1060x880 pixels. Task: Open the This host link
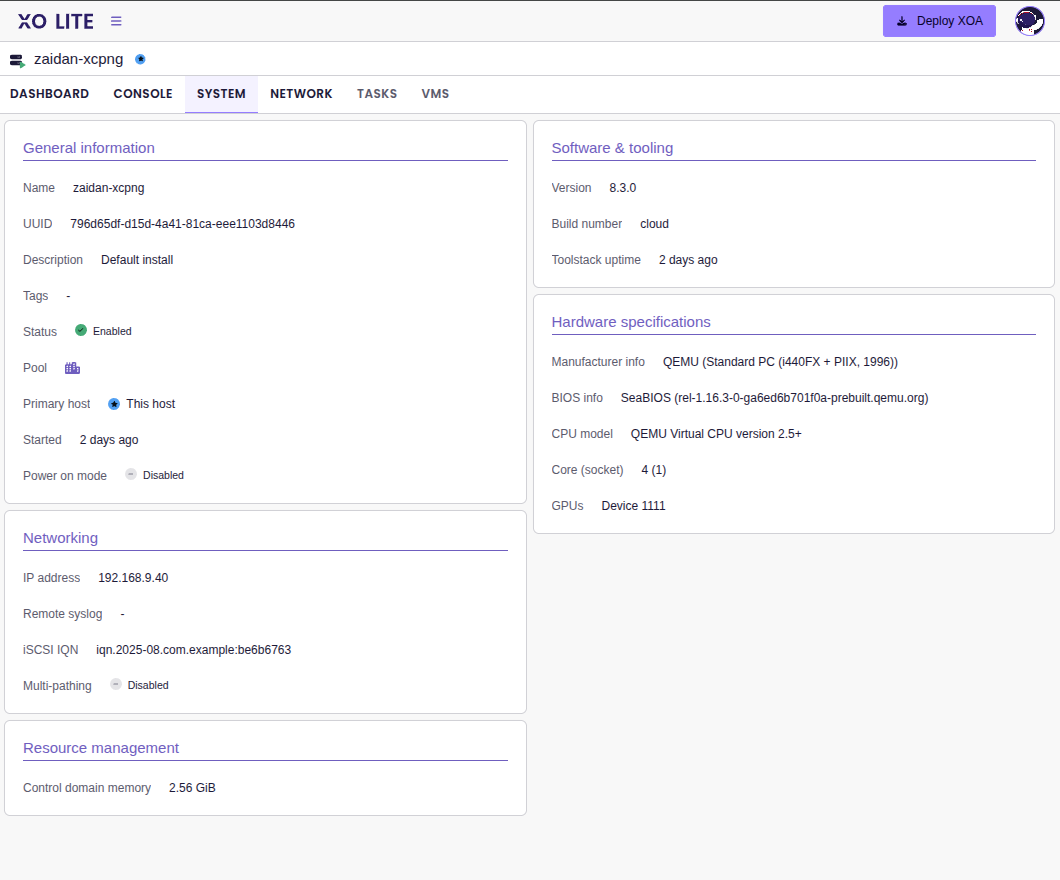[150, 404]
